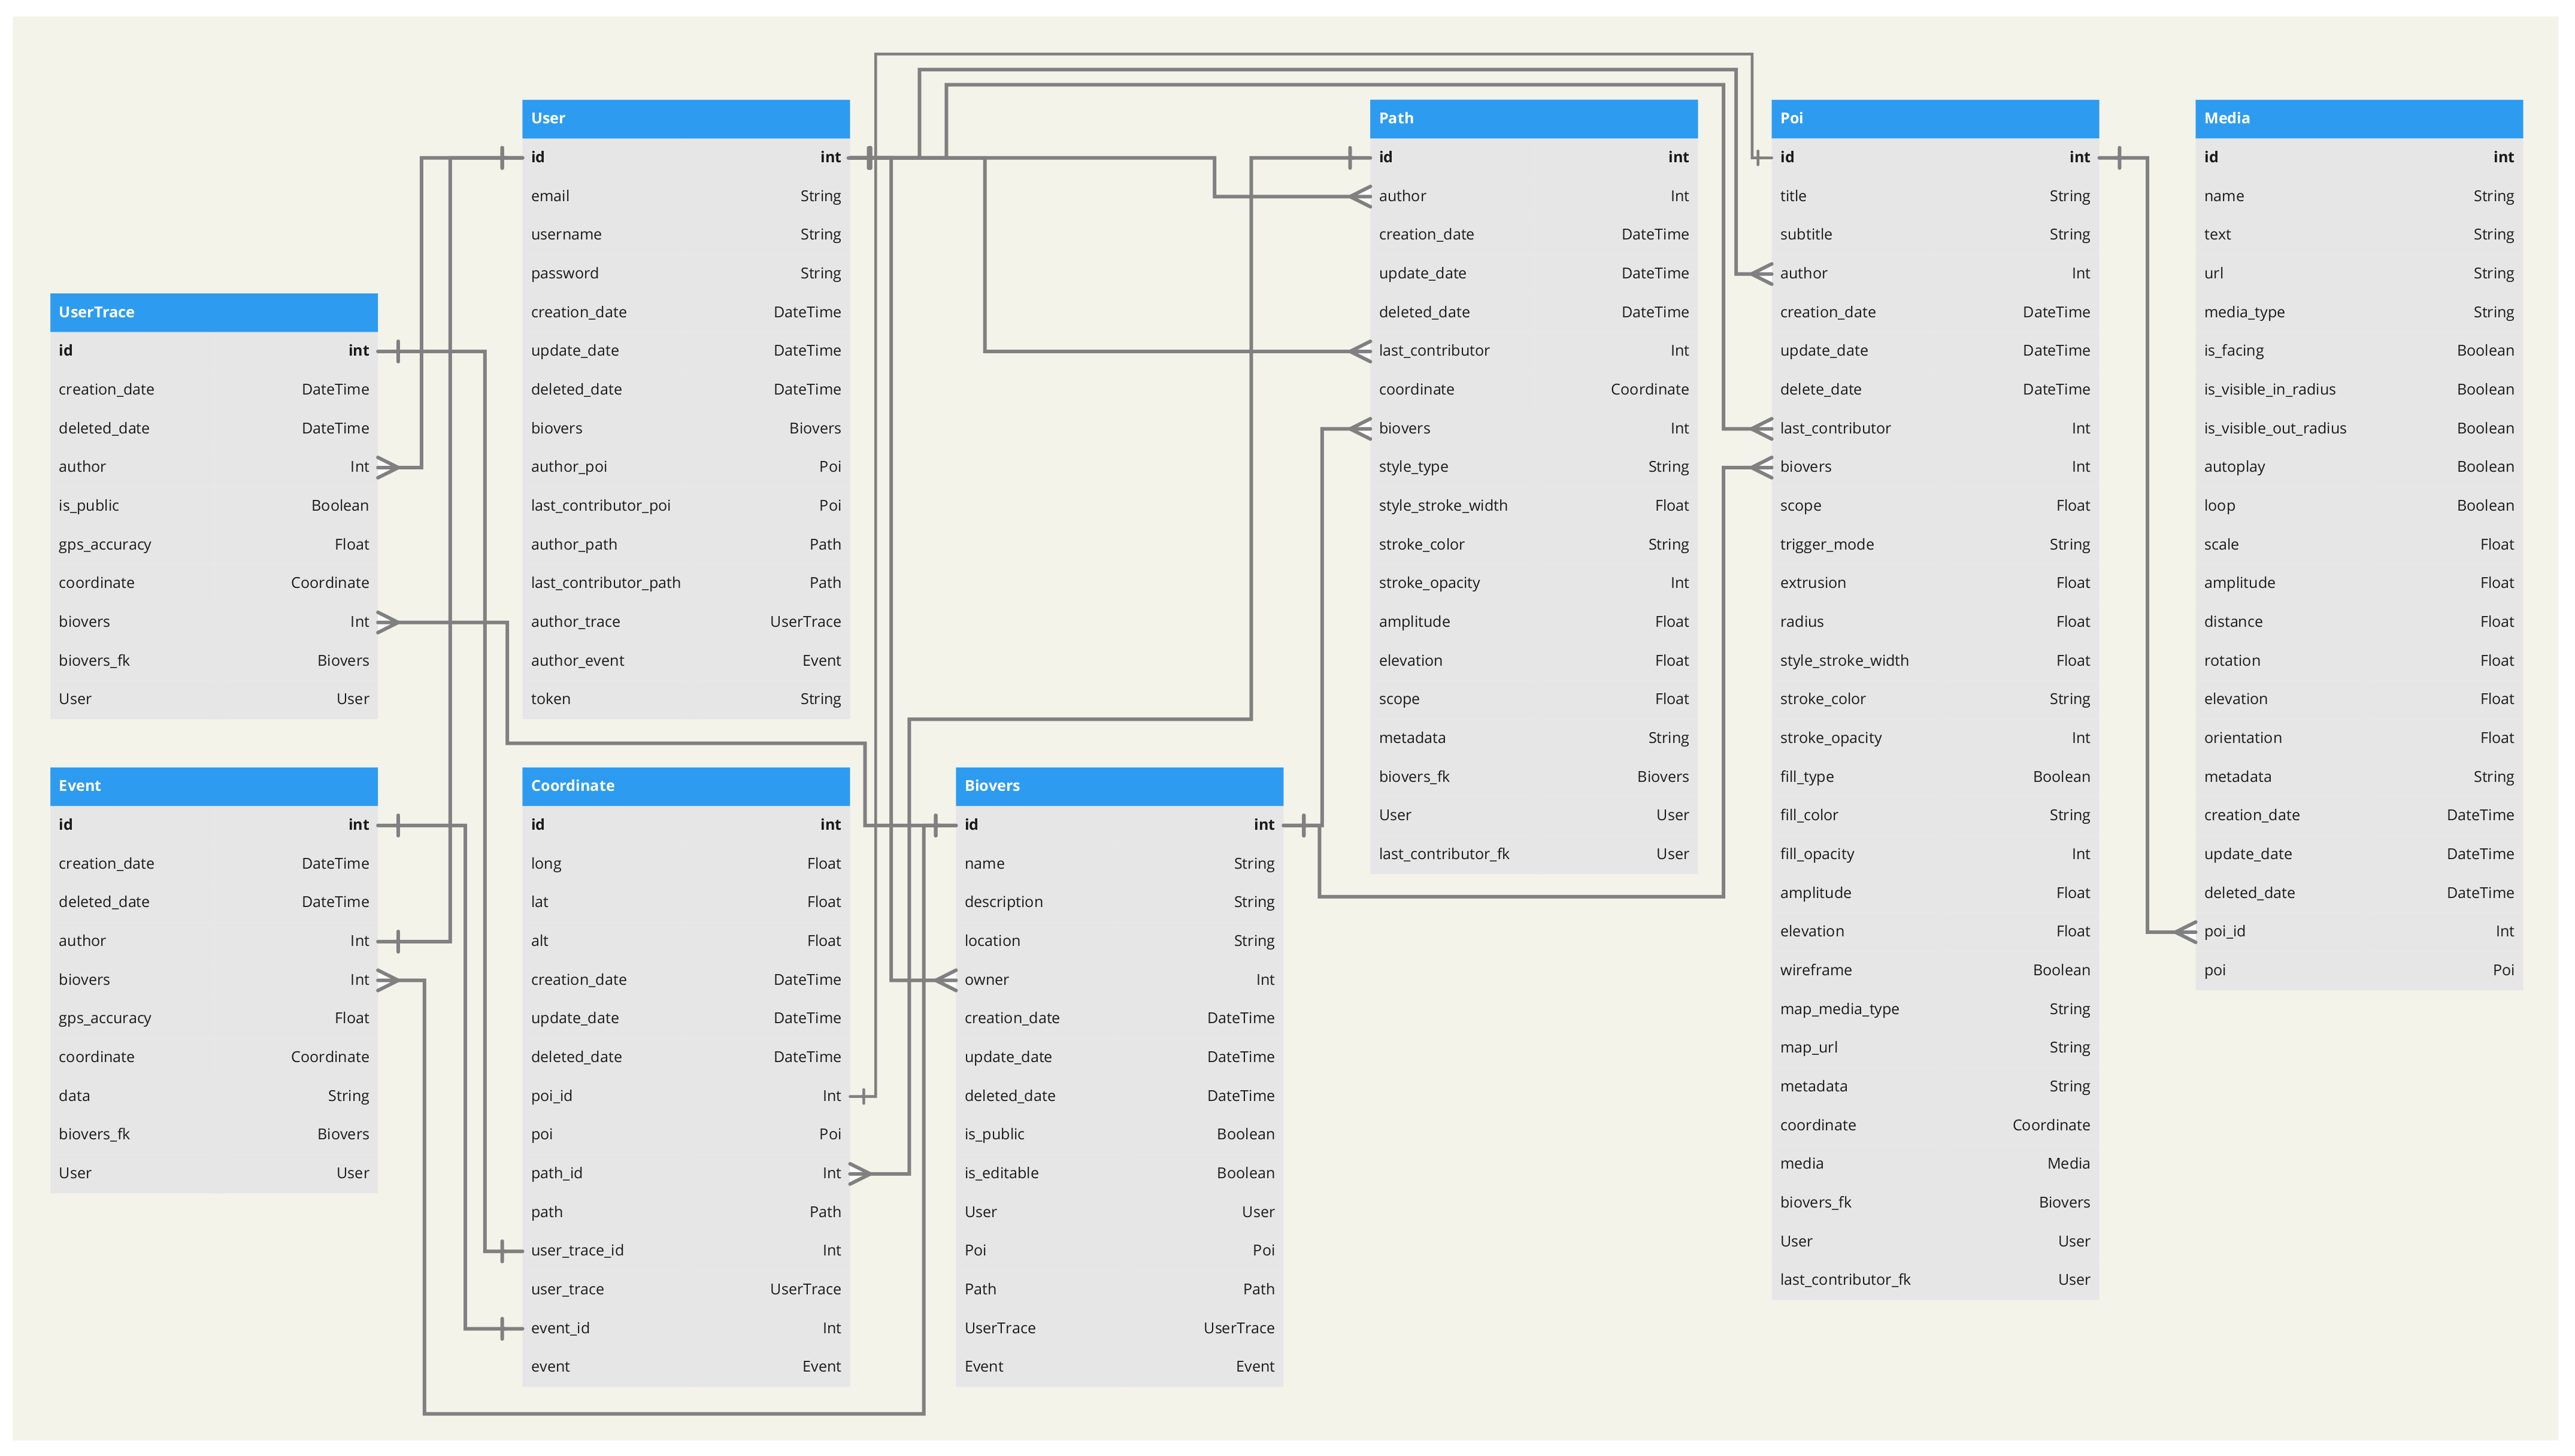Select poi_id row in Media table
Image resolution: width=2575 pixels, height=1456 pixels.
[2357, 931]
